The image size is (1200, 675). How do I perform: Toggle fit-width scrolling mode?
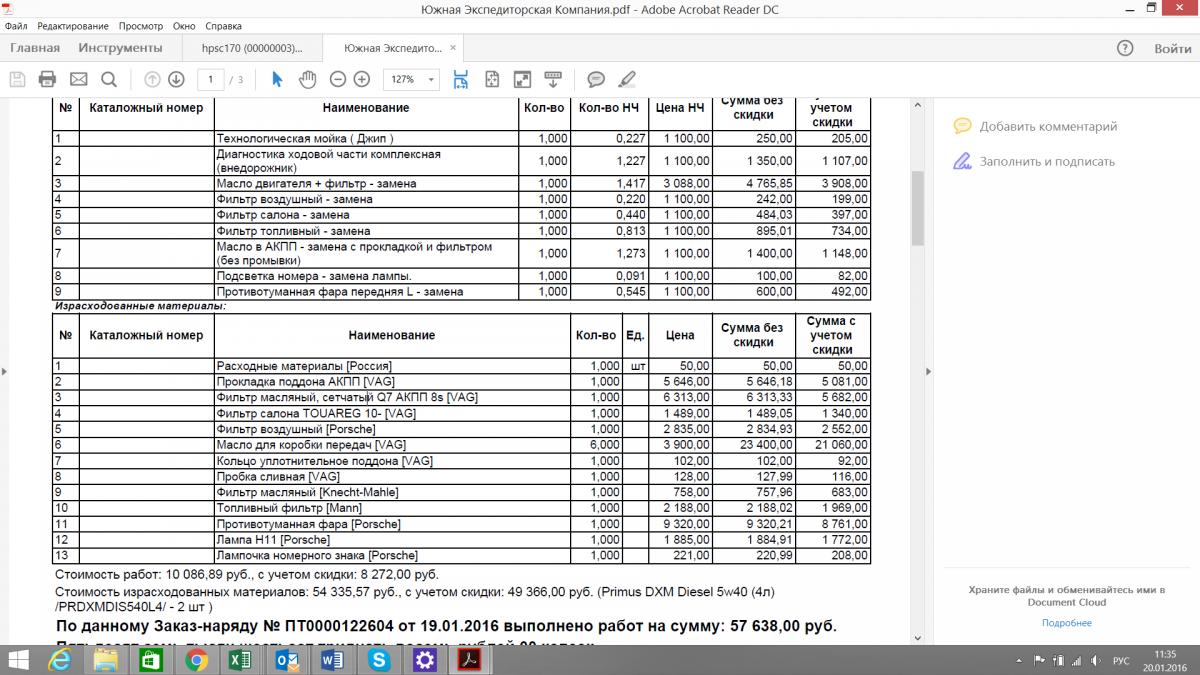(461, 79)
